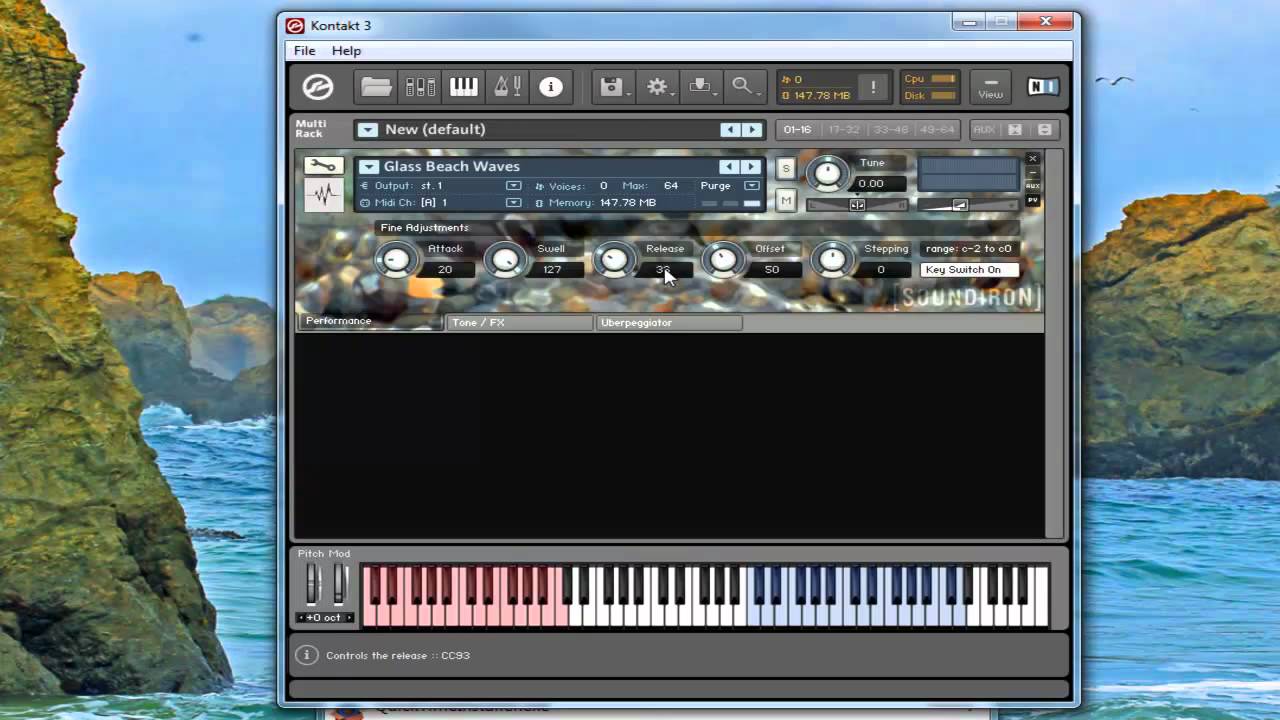Click the Offset knob
Viewport: 1280px width, 720px height.
point(723,260)
